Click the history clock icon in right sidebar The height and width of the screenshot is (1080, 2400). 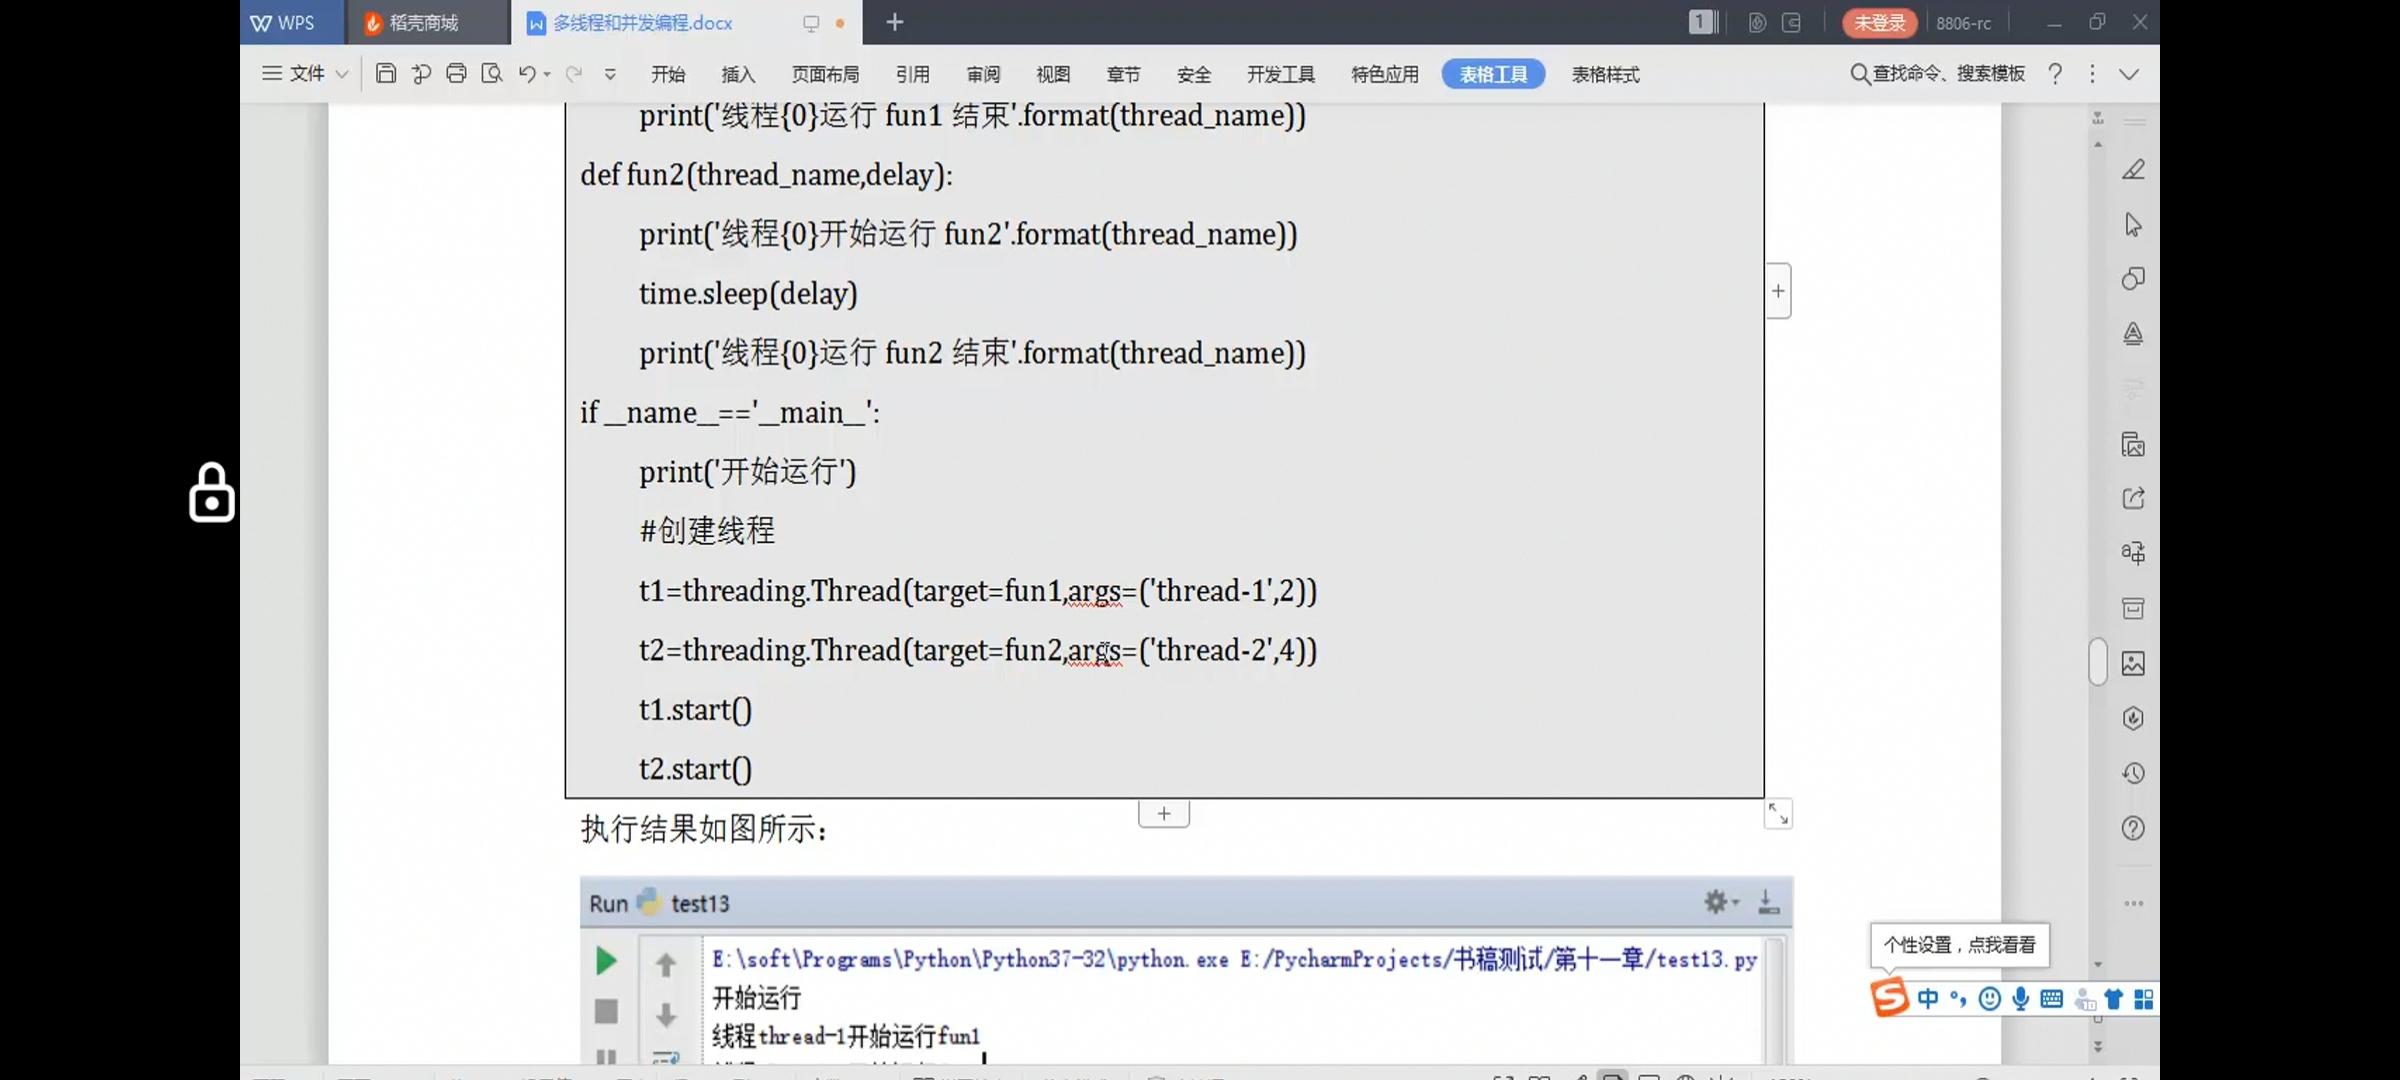click(2133, 773)
